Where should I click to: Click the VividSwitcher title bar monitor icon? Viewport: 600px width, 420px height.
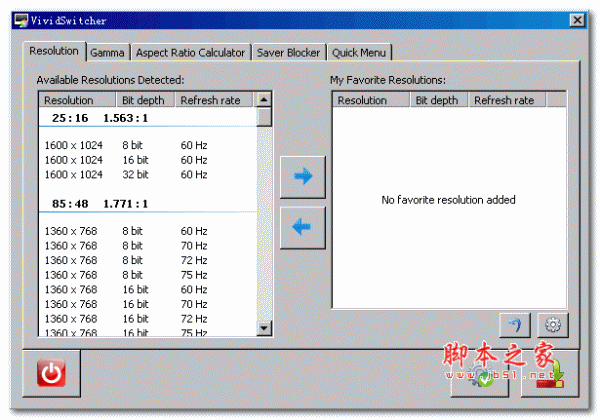(21, 20)
